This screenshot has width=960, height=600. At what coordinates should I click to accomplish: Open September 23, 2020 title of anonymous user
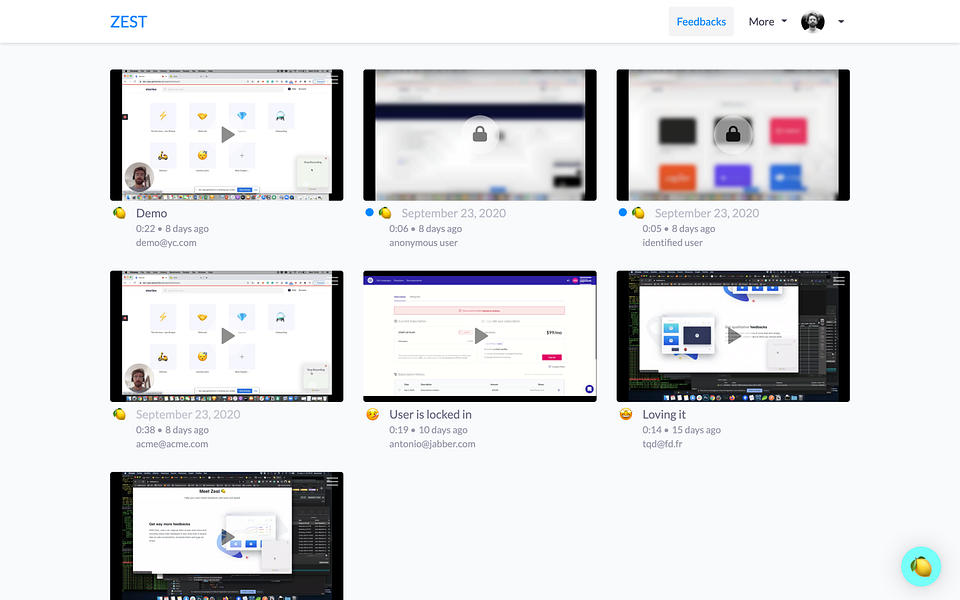point(454,213)
